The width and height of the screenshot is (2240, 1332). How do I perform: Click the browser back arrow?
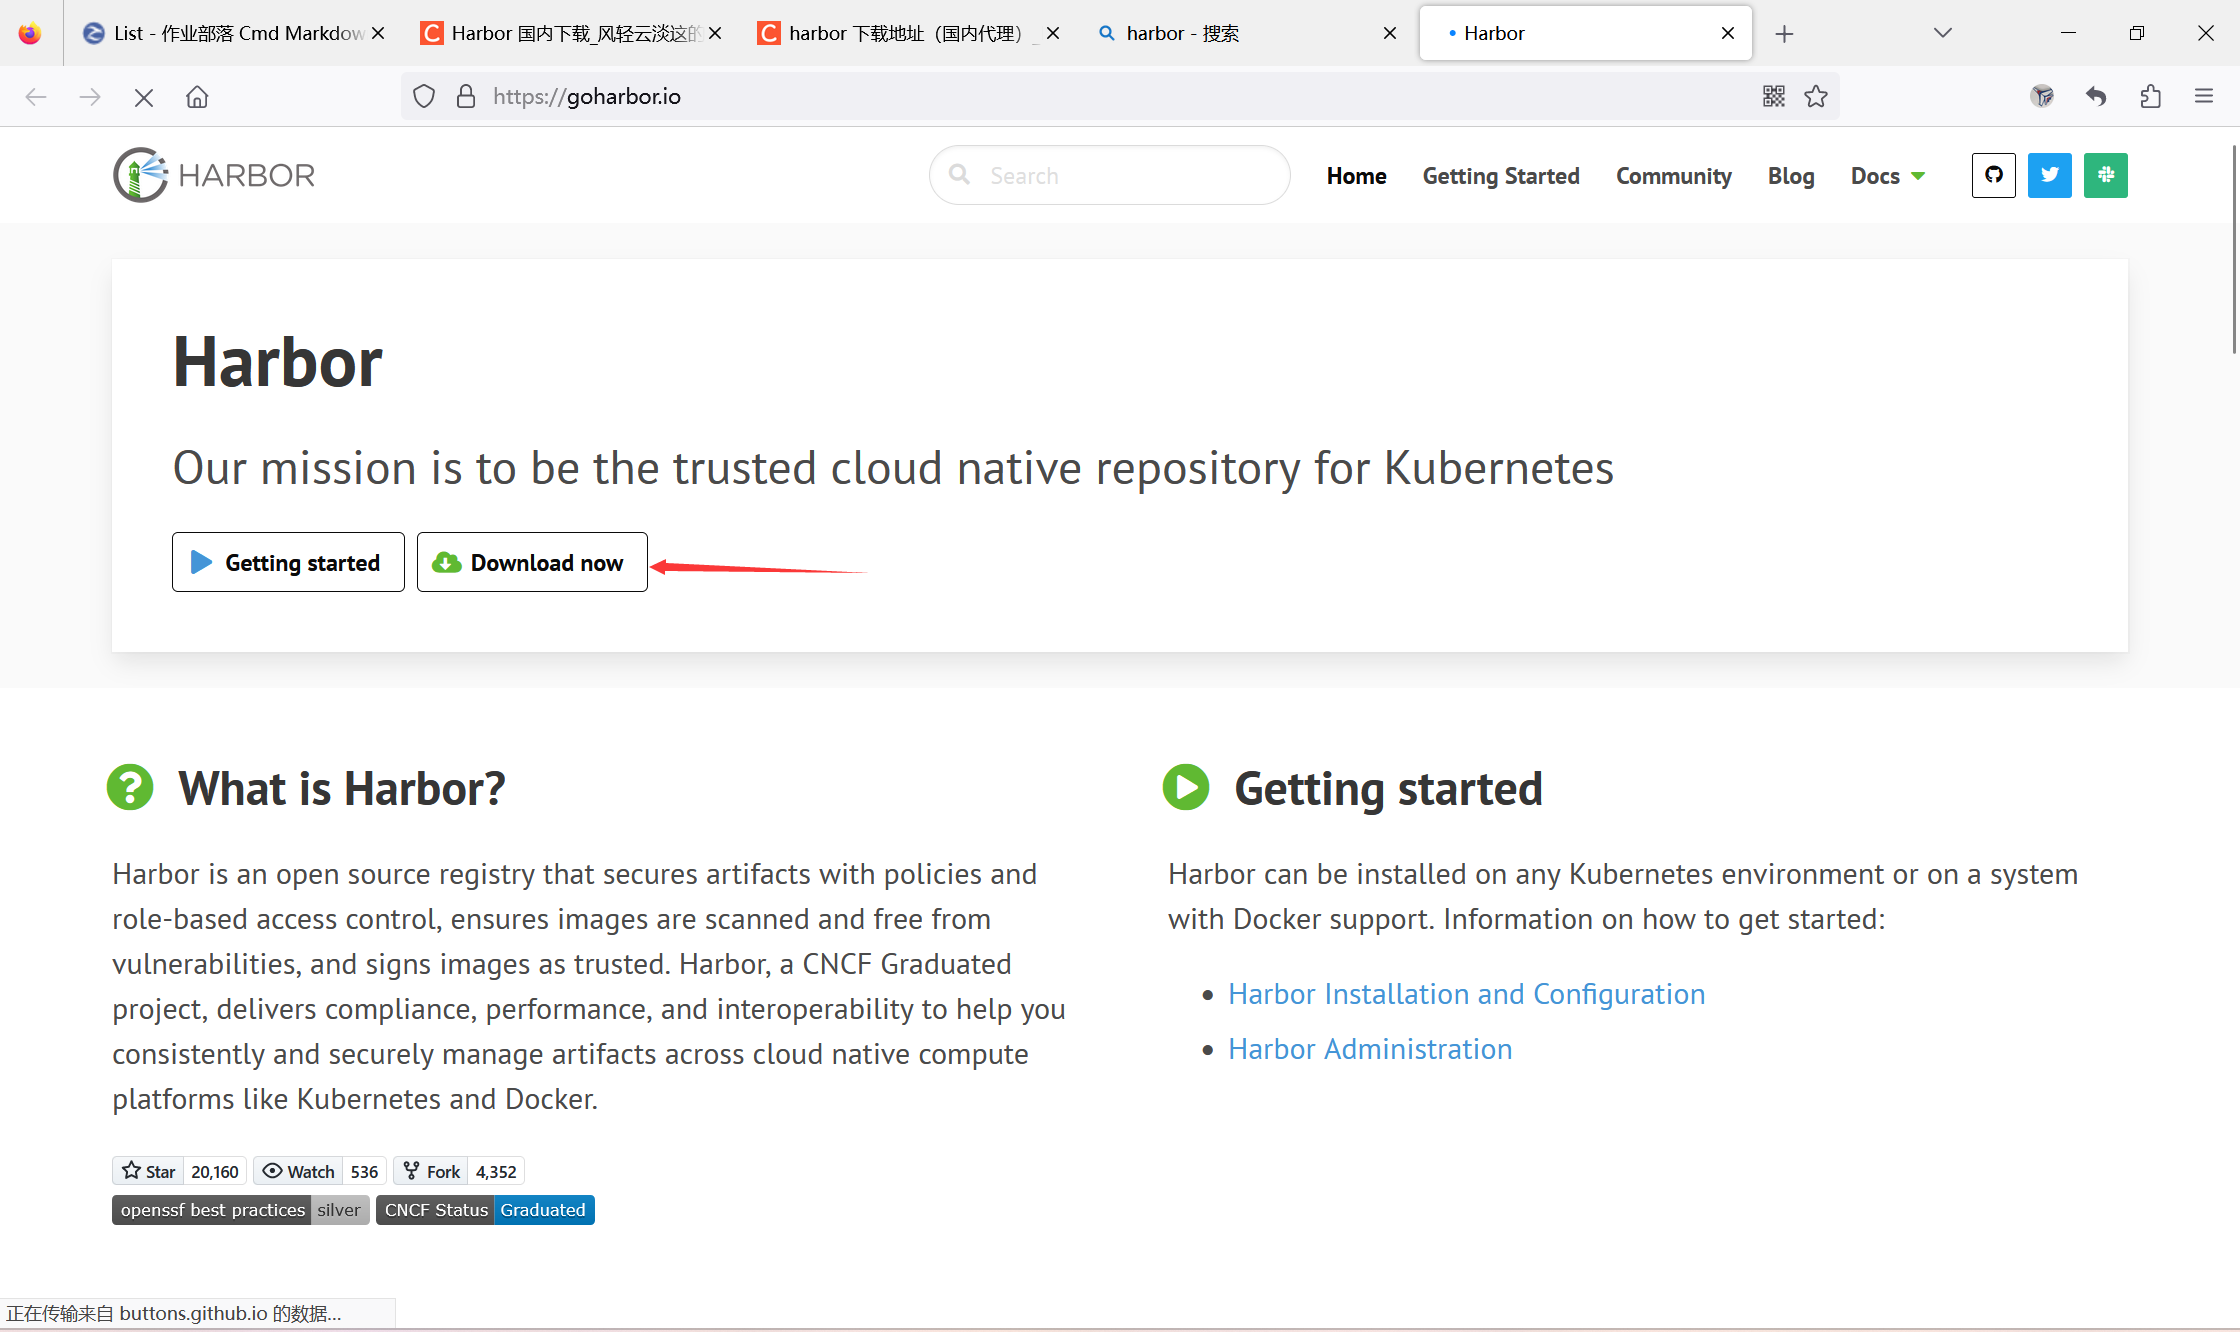point(36,97)
